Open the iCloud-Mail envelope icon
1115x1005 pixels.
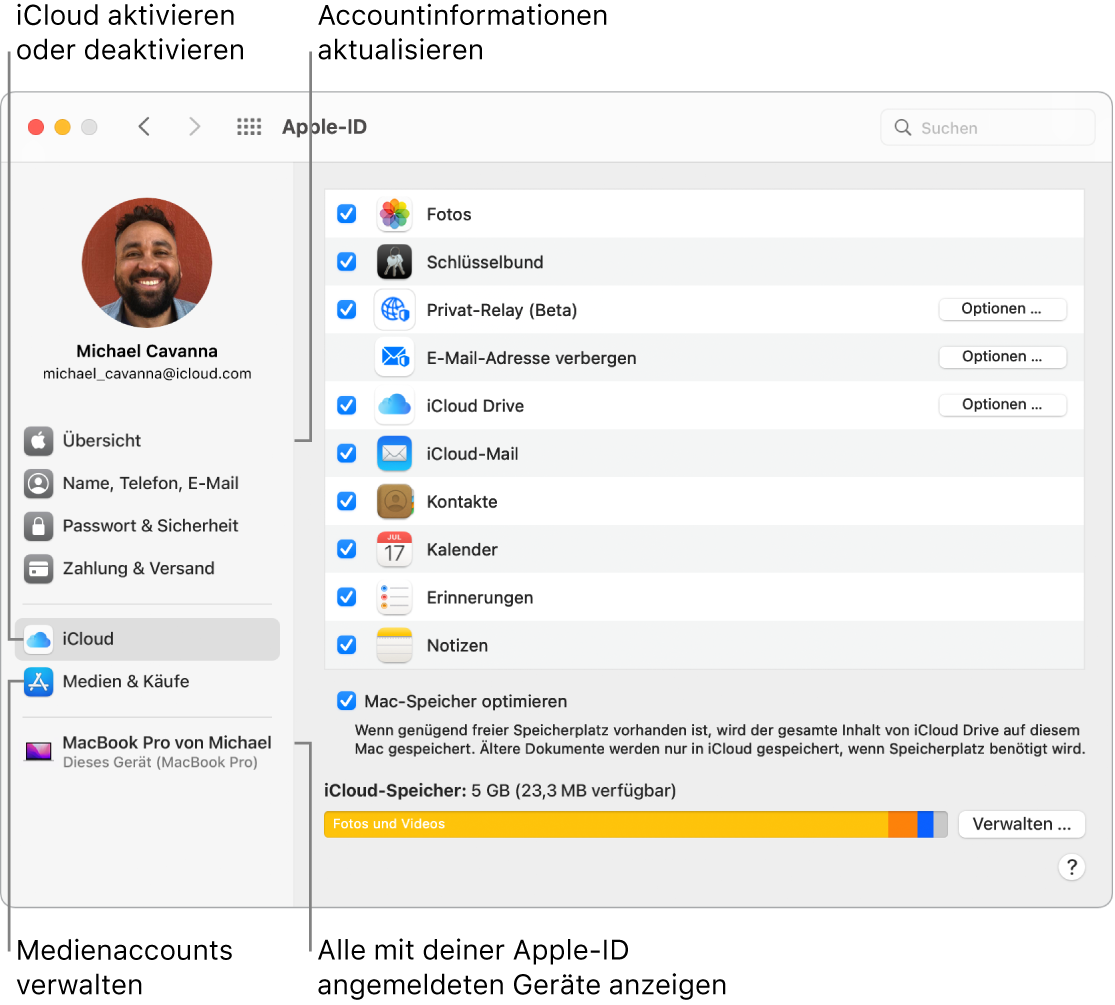394,453
